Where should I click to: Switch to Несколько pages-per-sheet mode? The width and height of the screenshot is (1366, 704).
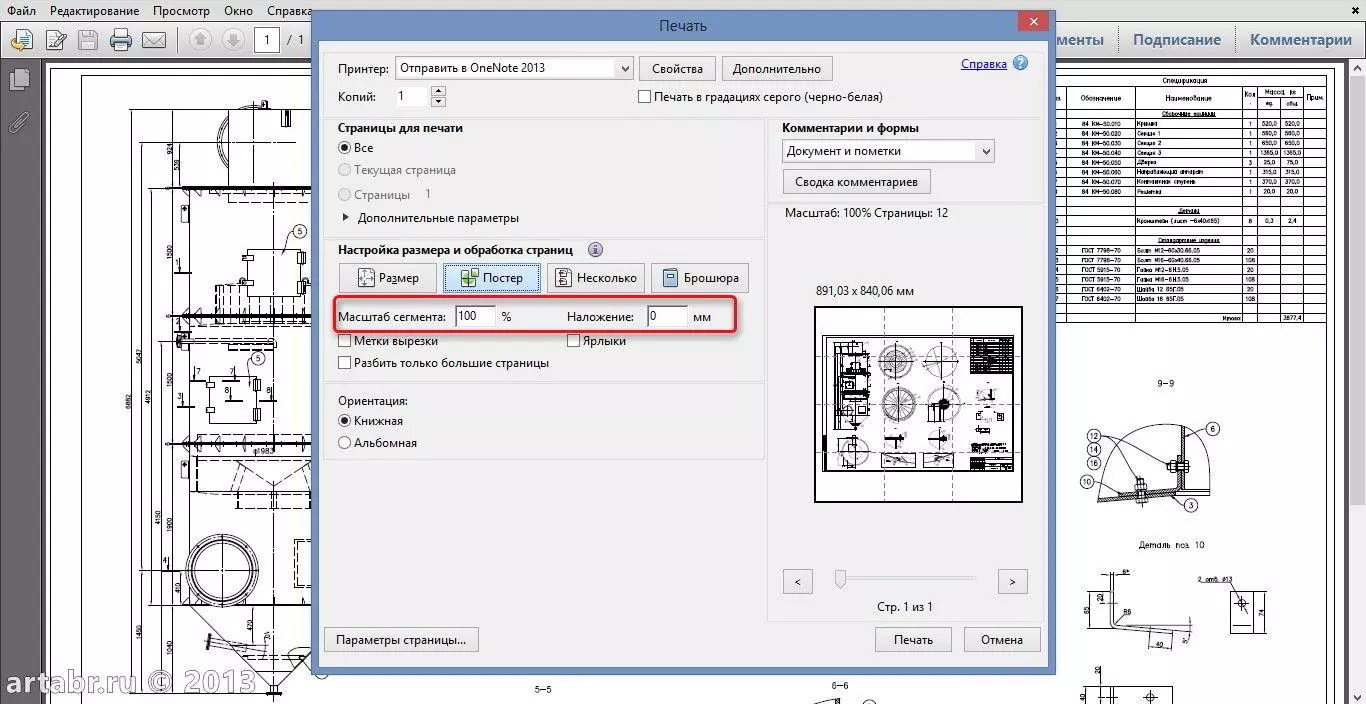tap(596, 278)
